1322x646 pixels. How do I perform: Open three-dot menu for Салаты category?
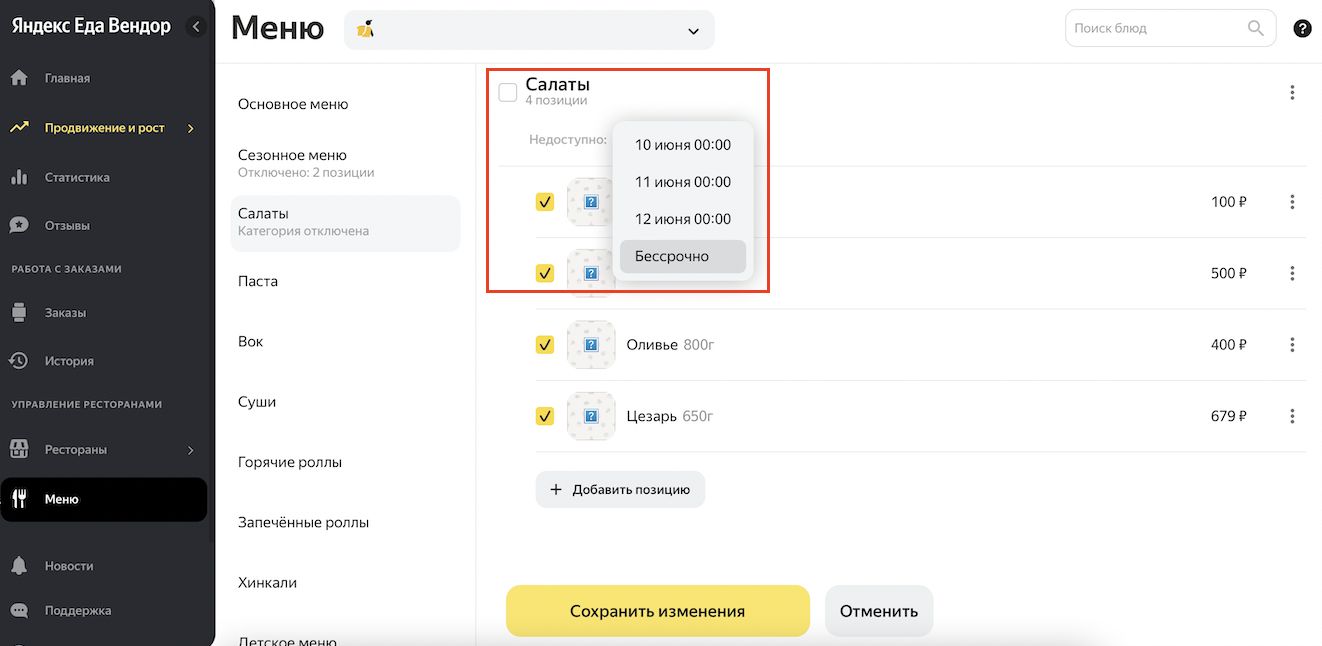pos(1292,93)
